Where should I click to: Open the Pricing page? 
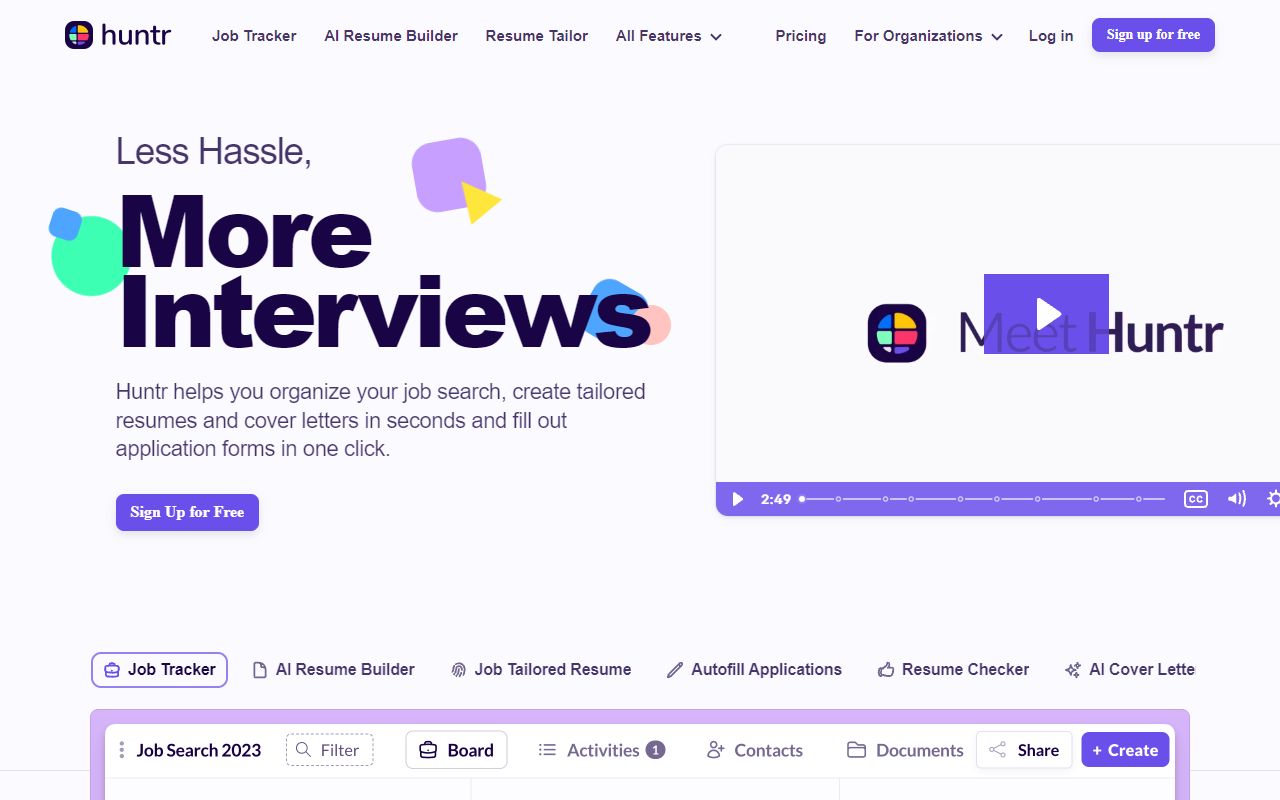point(800,36)
